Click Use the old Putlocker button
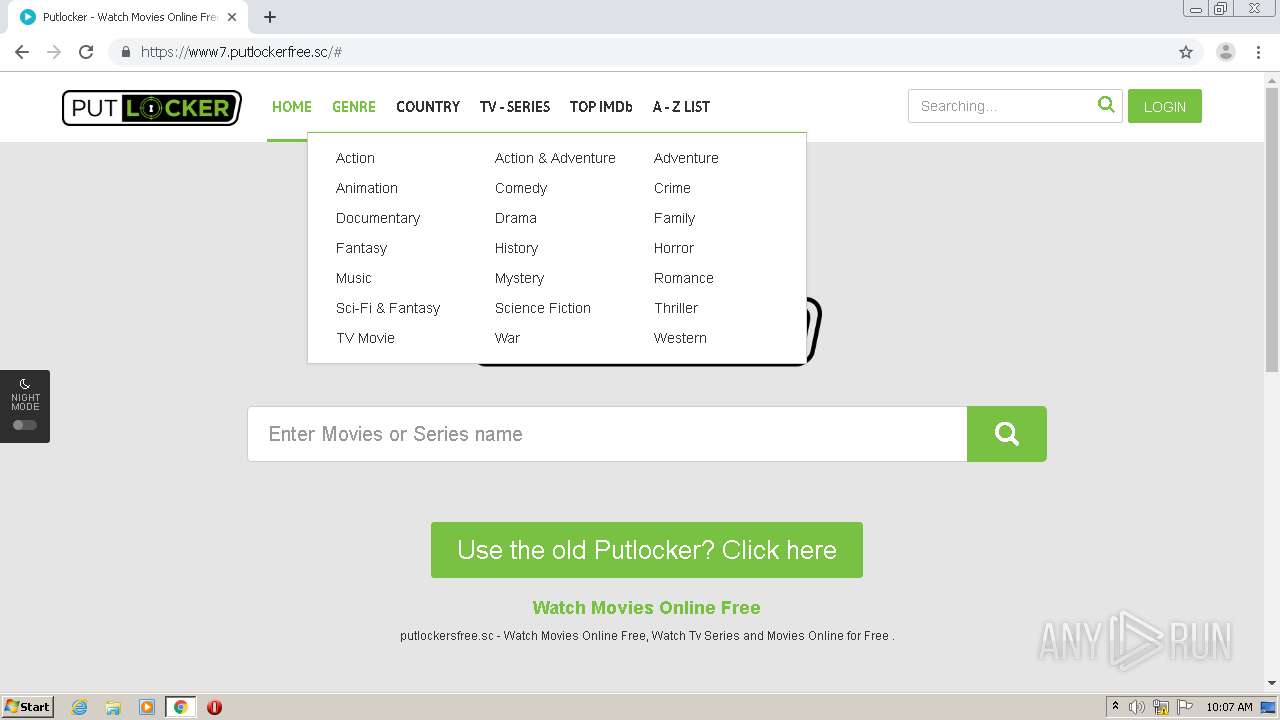The width and height of the screenshot is (1280, 720). 647,550
